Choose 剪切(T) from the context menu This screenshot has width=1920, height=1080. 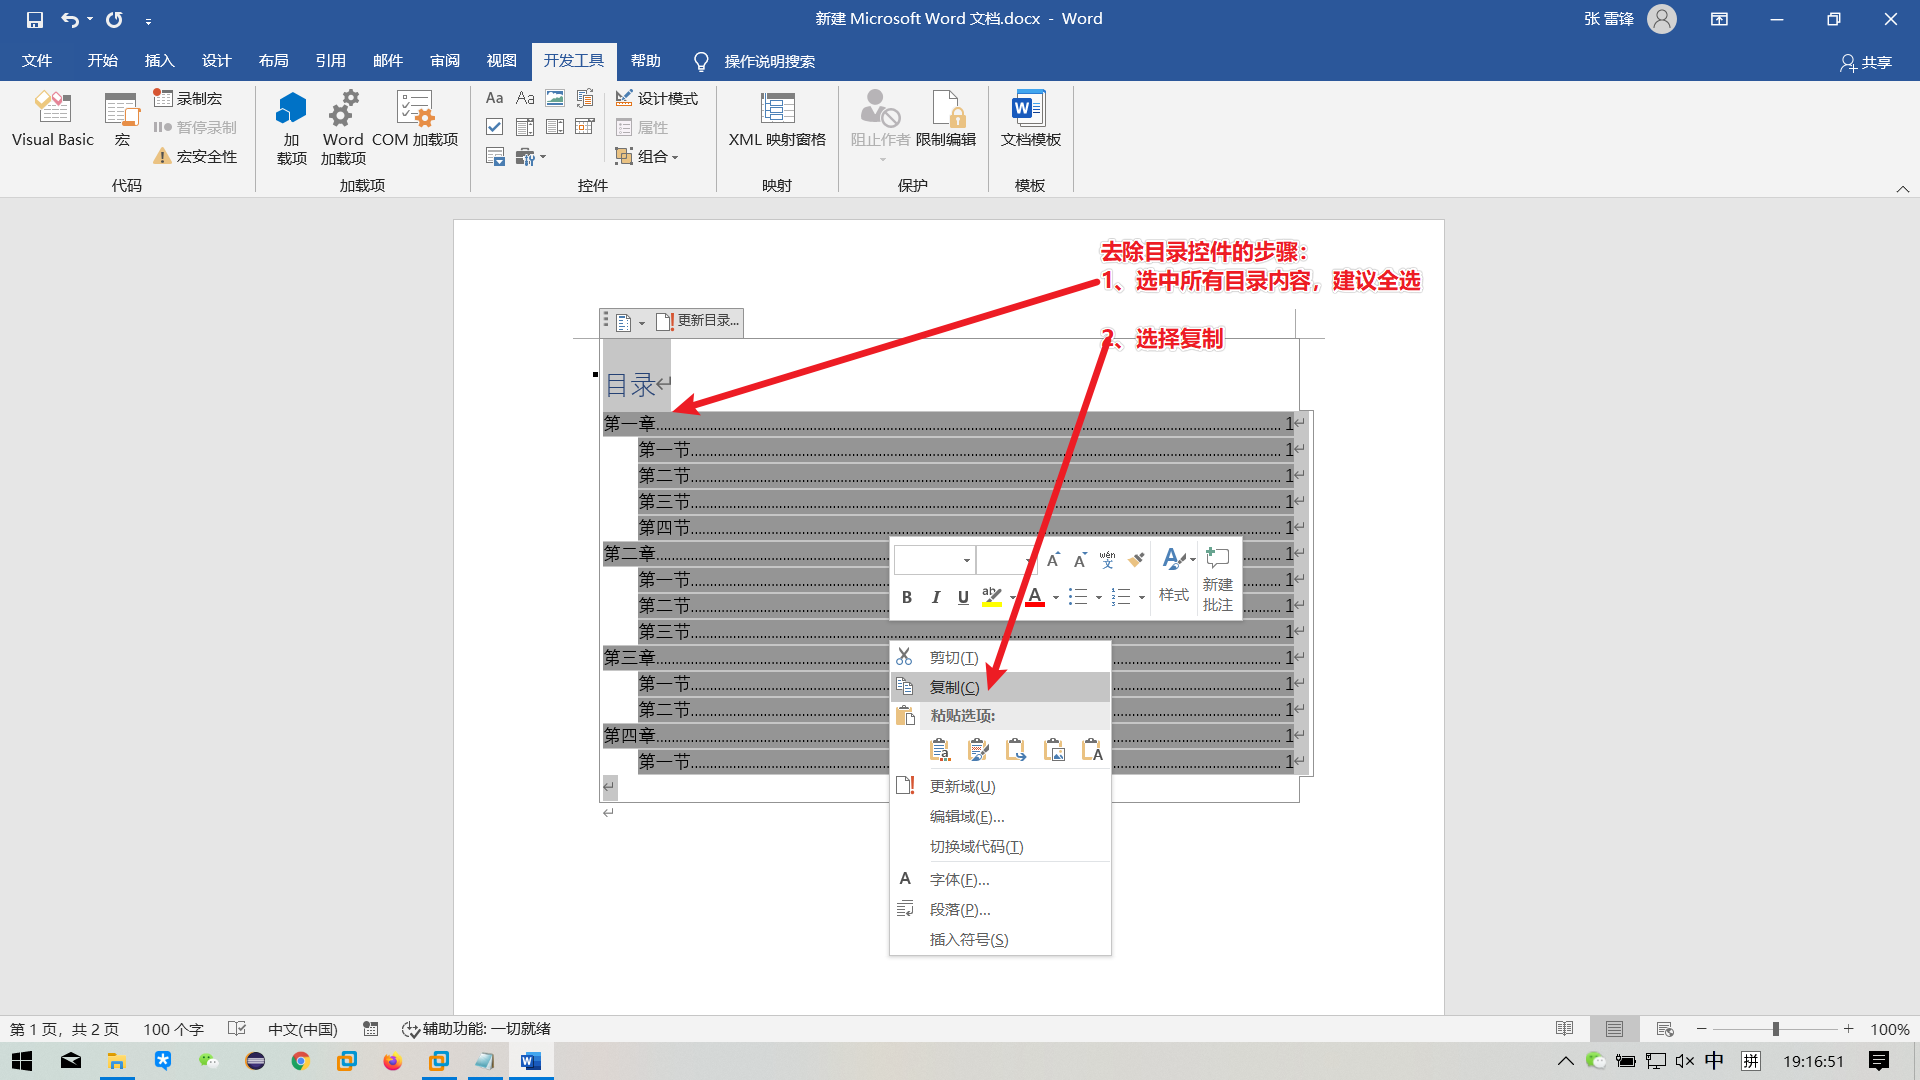point(1000,657)
